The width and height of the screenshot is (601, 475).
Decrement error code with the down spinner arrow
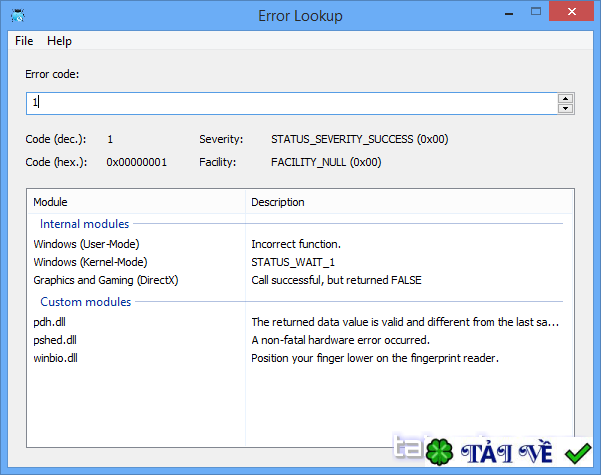tap(565, 108)
